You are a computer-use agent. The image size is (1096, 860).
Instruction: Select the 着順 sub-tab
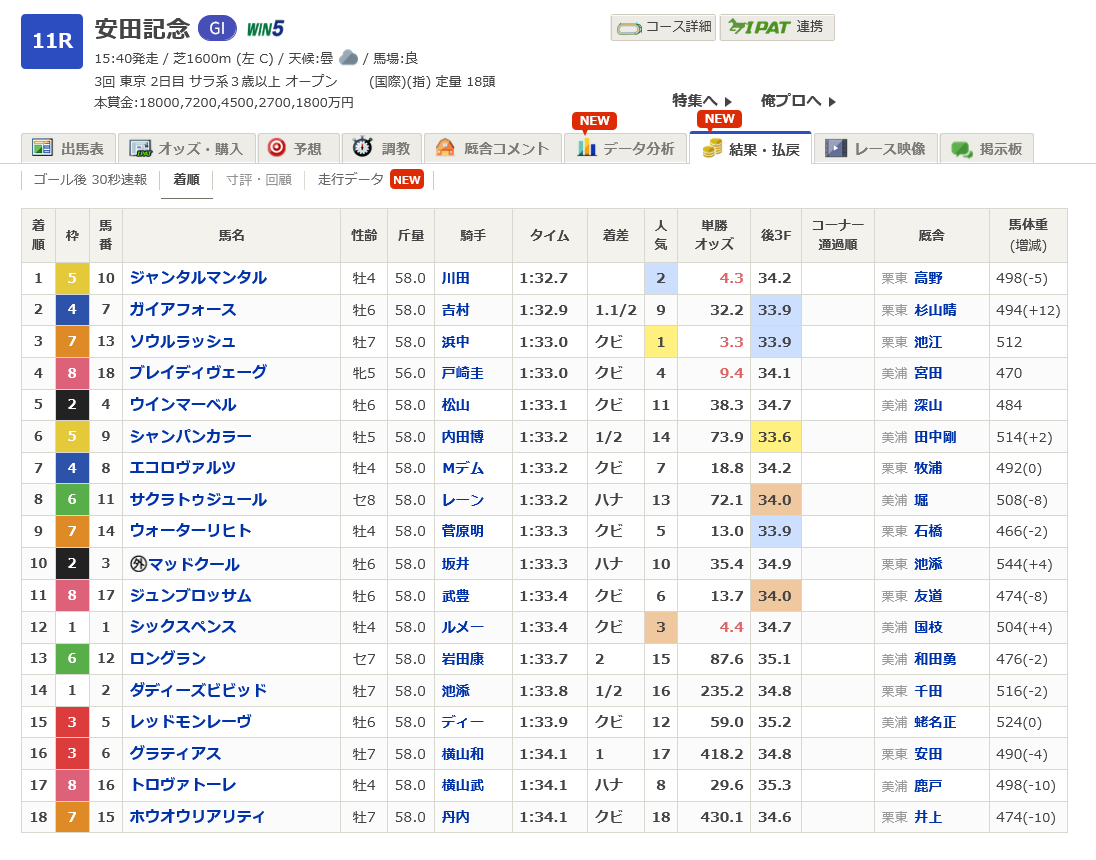187,180
